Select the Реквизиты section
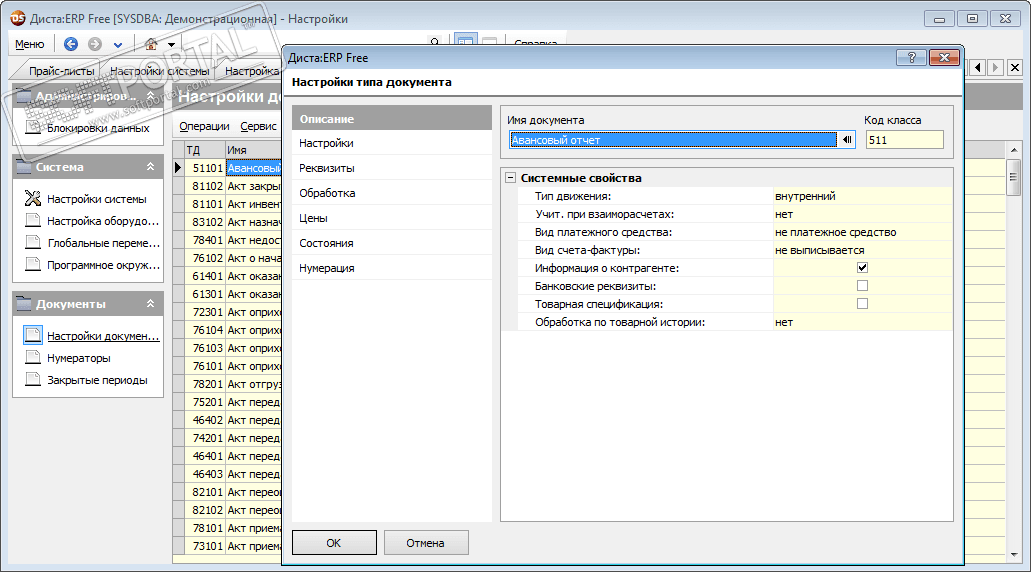Viewport: 1031px width, 572px height. (392, 168)
